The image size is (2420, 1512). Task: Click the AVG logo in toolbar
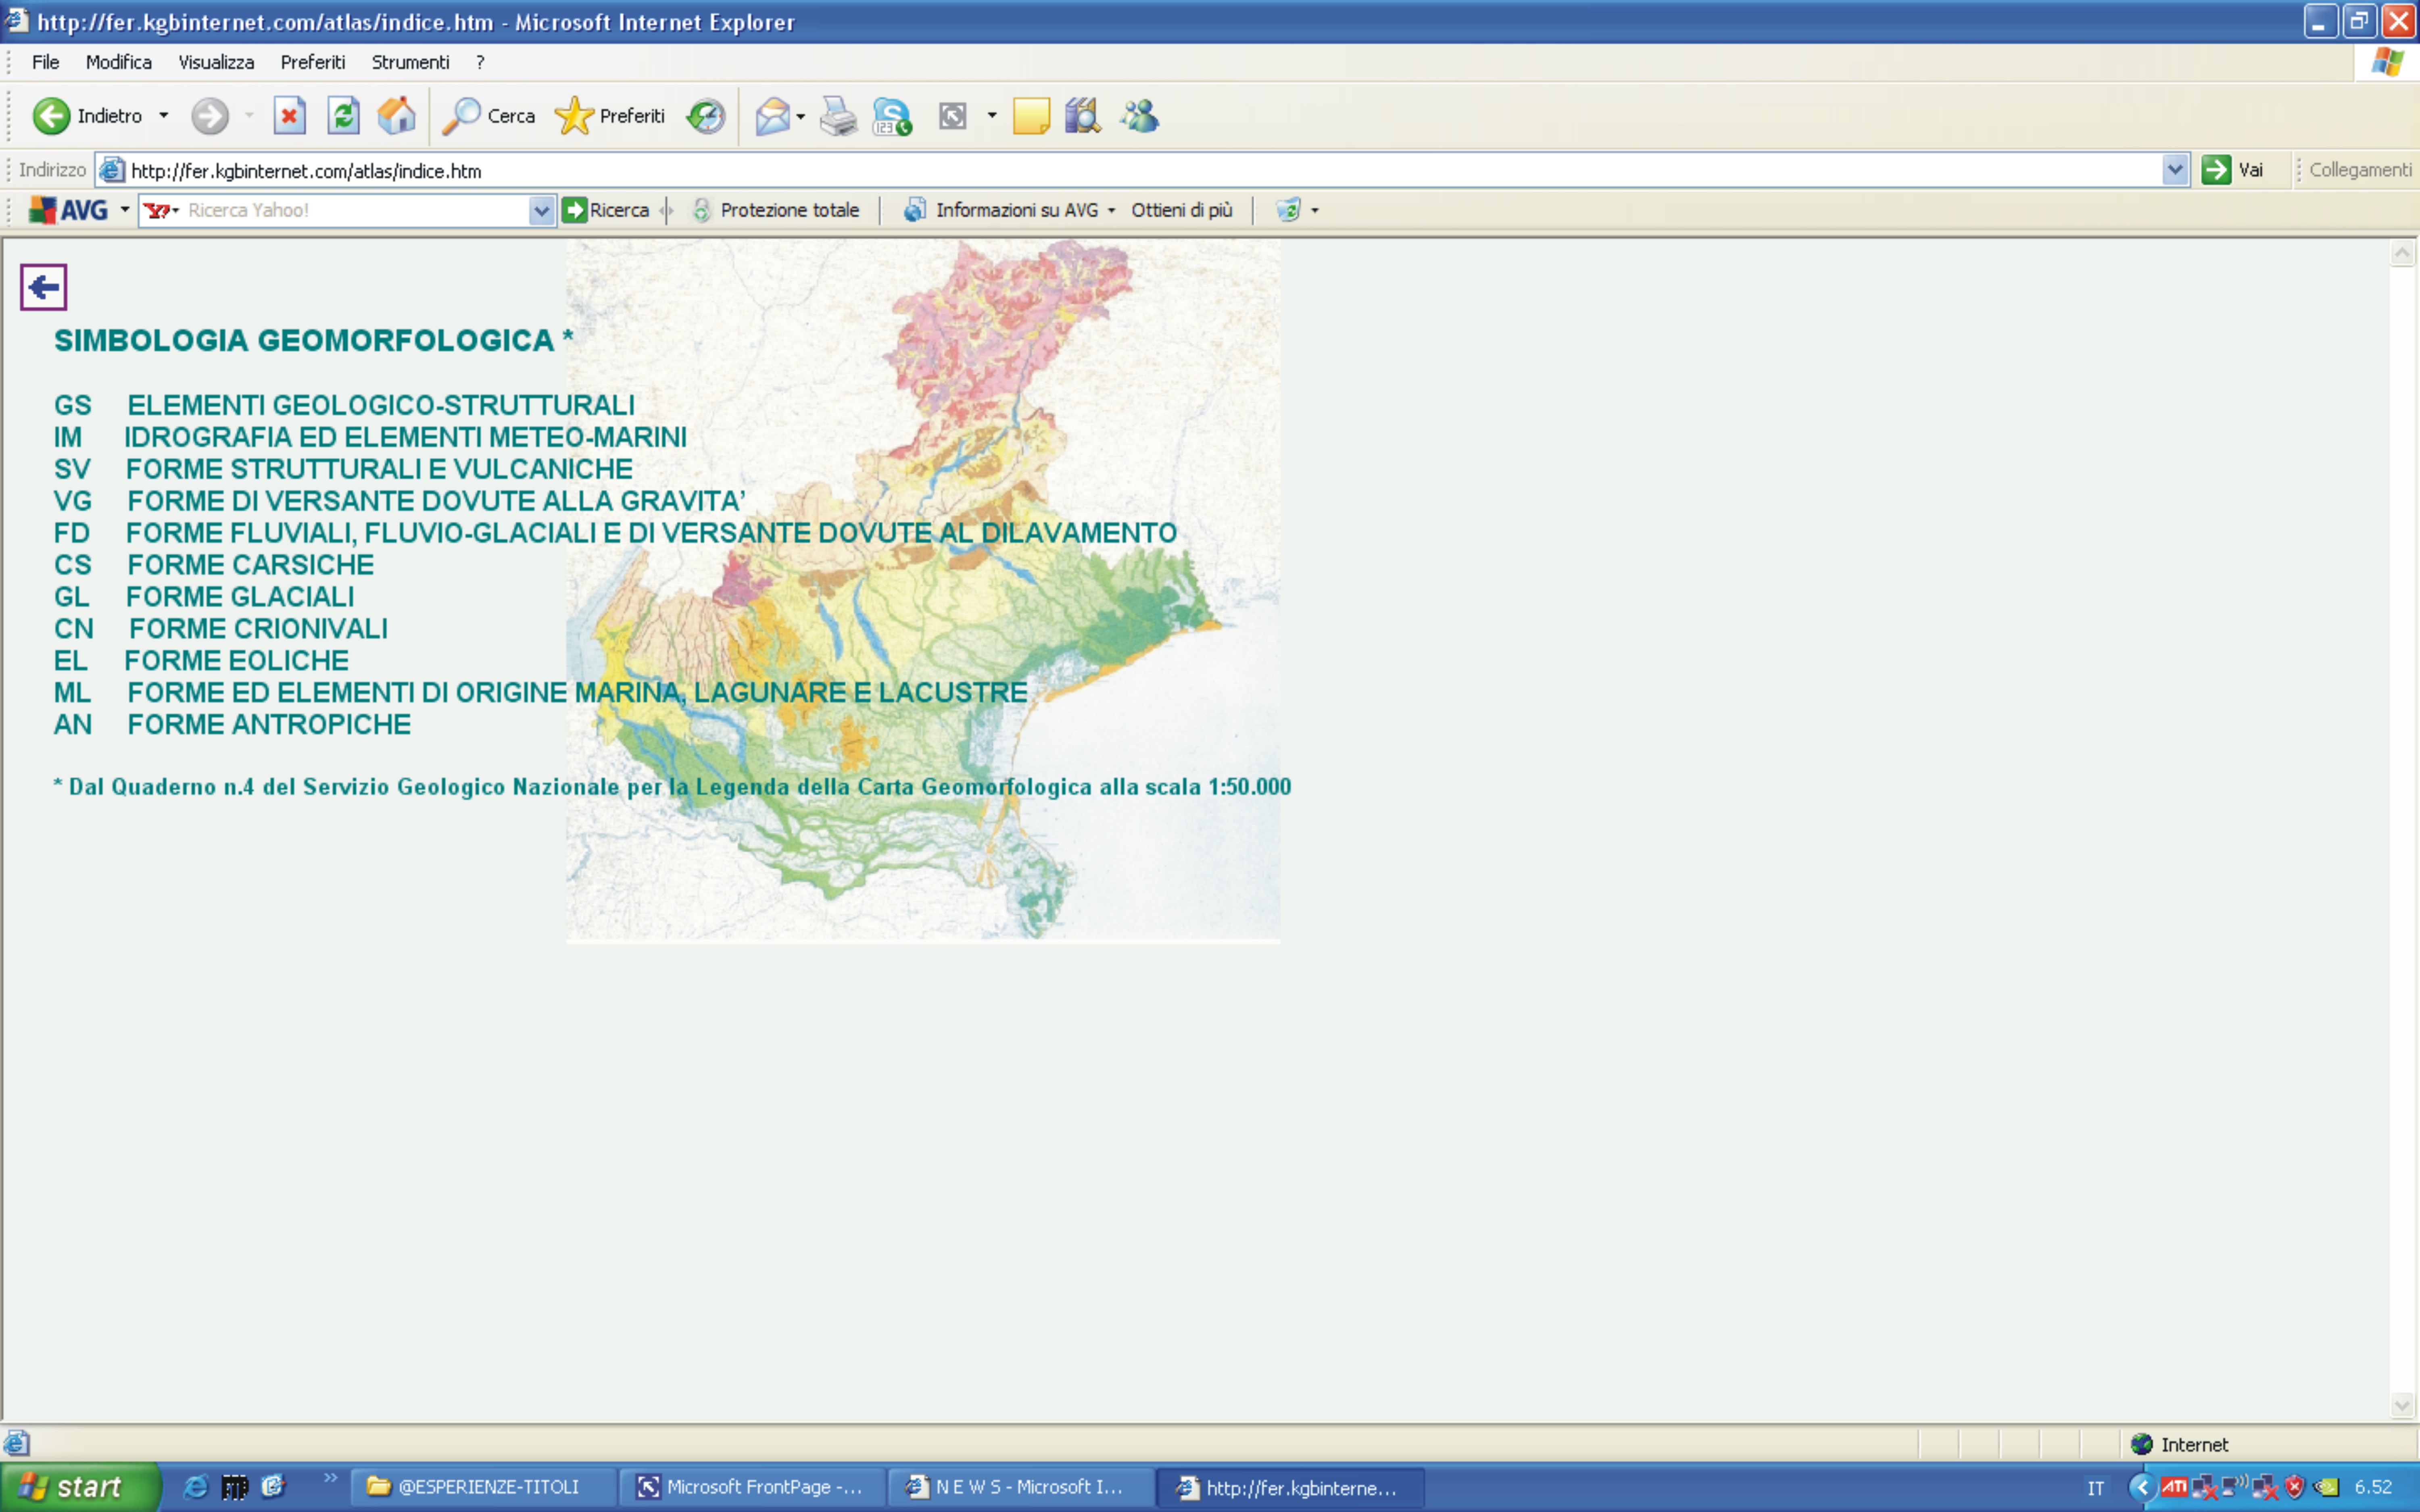click(68, 210)
